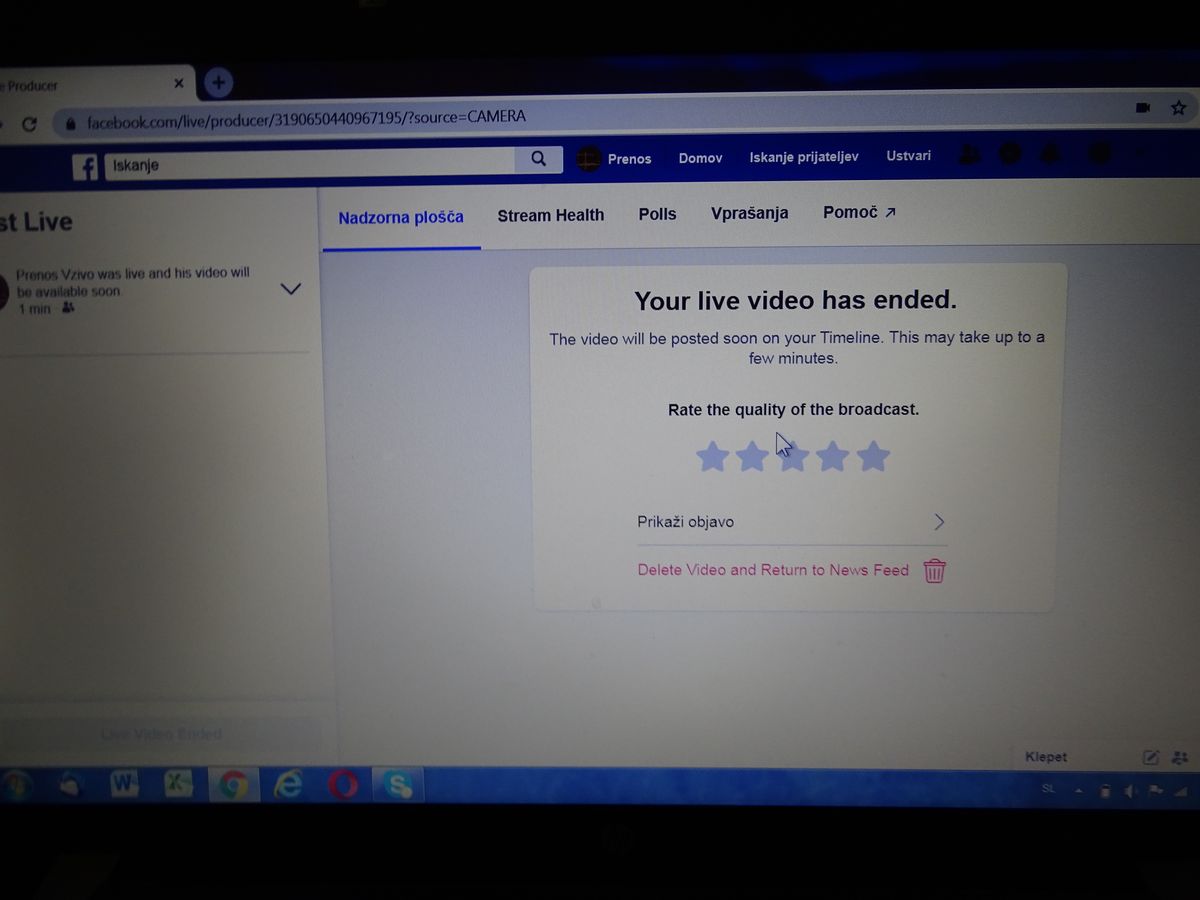Rate the broadcast five stars
The image size is (1200, 900).
873,456
